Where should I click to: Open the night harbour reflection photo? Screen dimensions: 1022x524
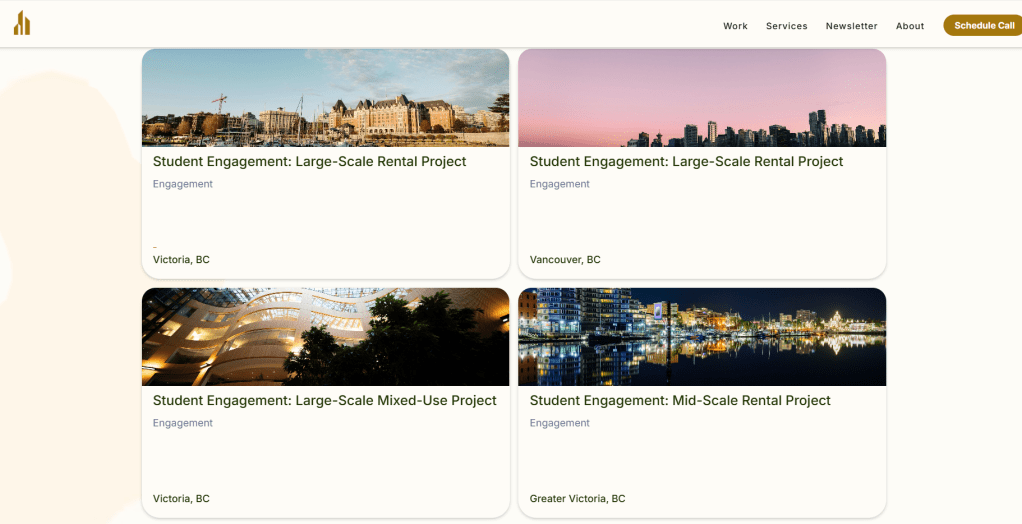pos(701,337)
